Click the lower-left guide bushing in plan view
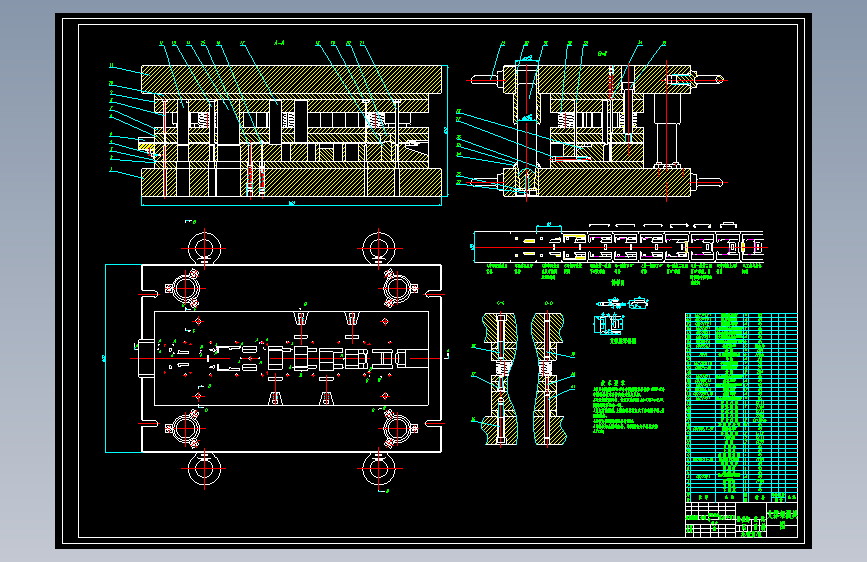867x562 pixels. [185, 428]
